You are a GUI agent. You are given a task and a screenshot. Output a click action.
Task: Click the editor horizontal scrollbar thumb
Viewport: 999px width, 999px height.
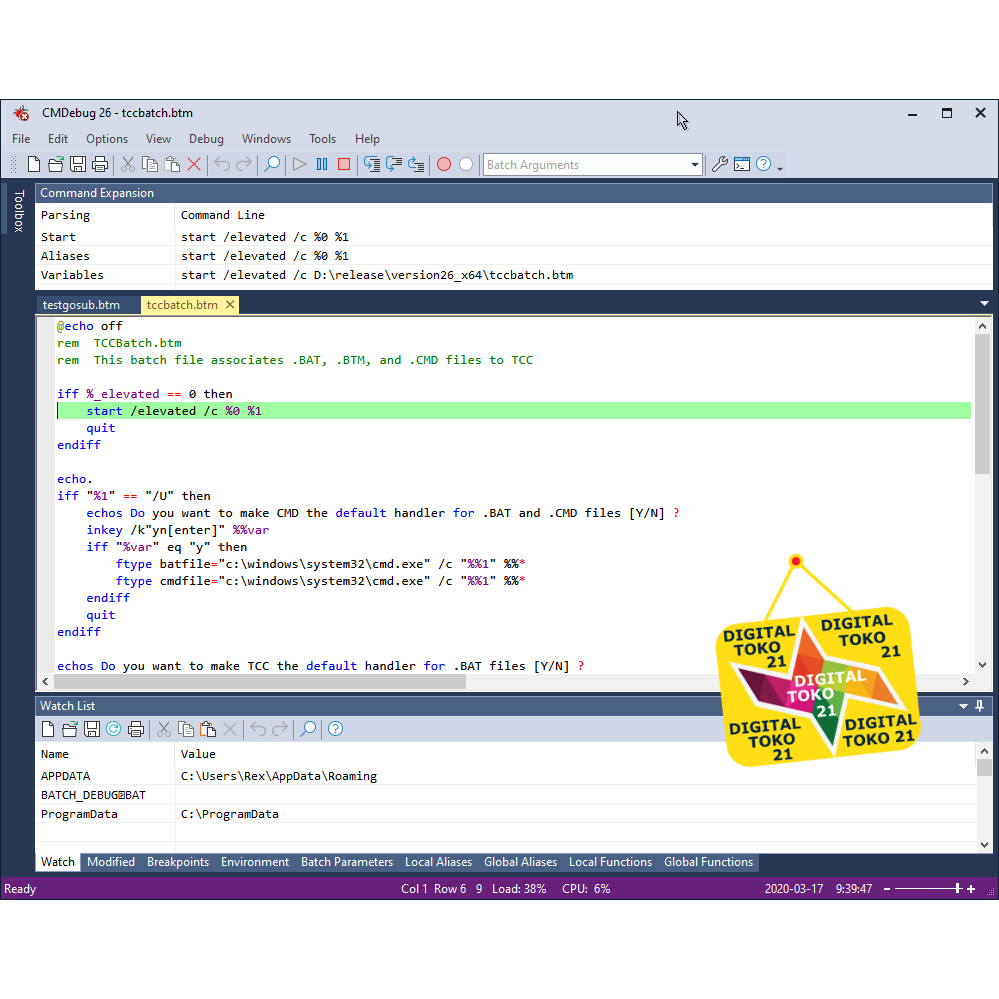pyautogui.click(x=260, y=682)
